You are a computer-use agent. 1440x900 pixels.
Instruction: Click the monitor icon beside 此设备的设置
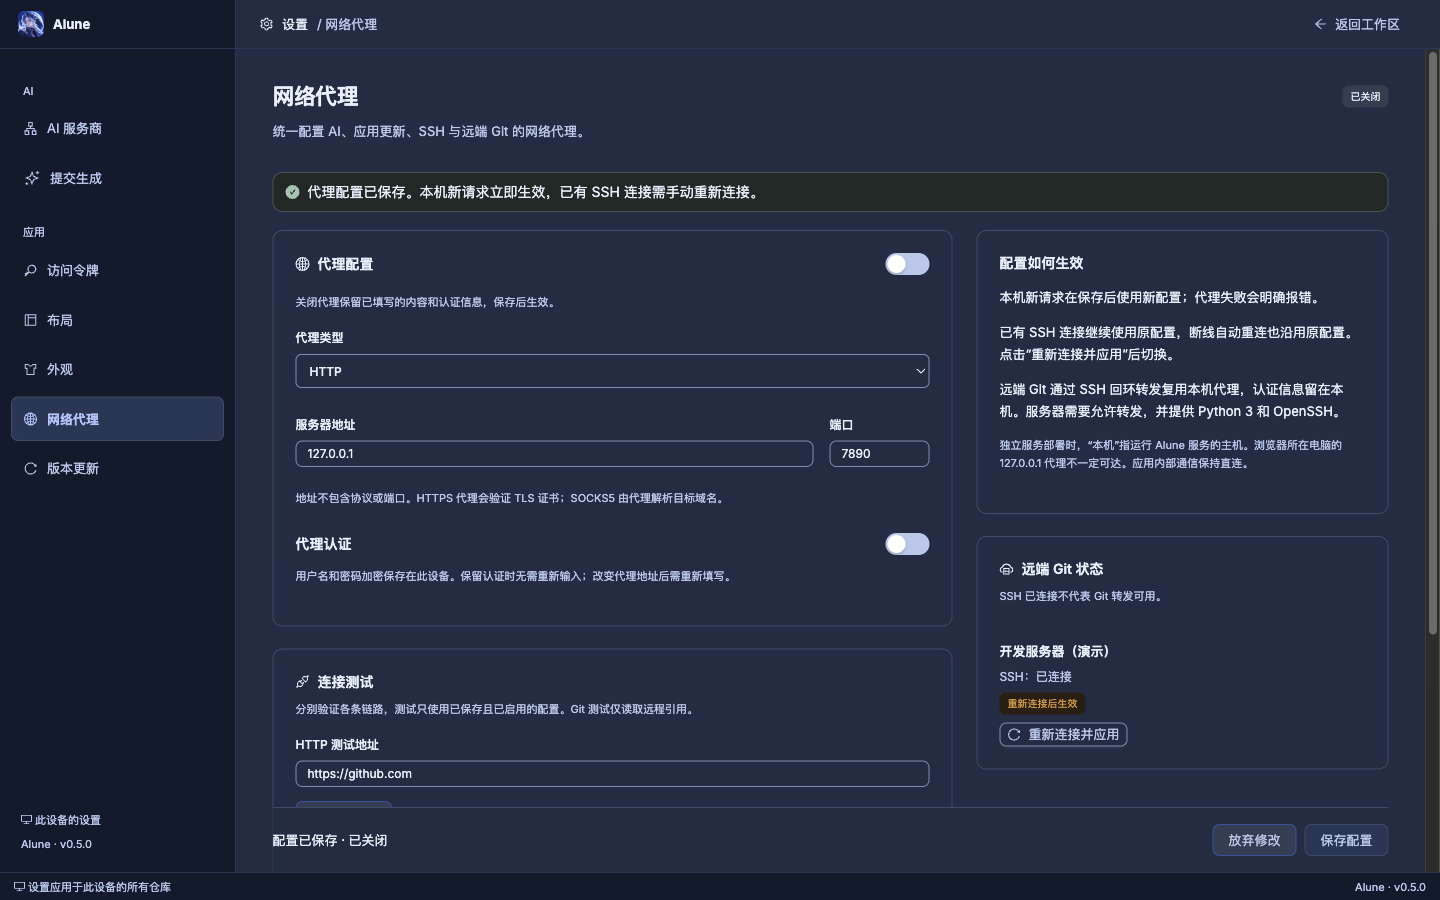(26, 820)
